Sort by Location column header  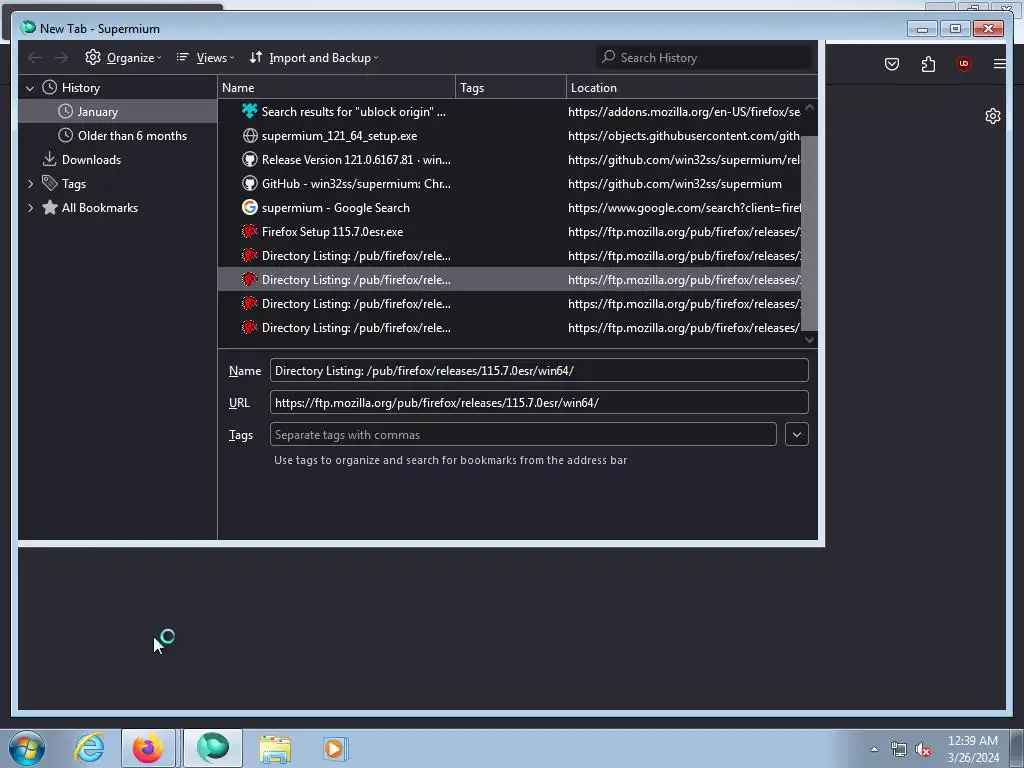coord(692,88)
